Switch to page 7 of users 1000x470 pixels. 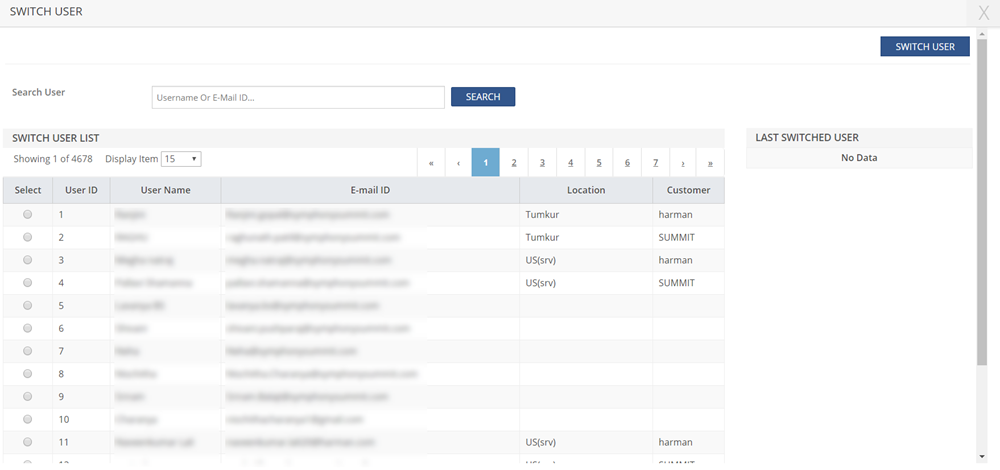point(655,162)
